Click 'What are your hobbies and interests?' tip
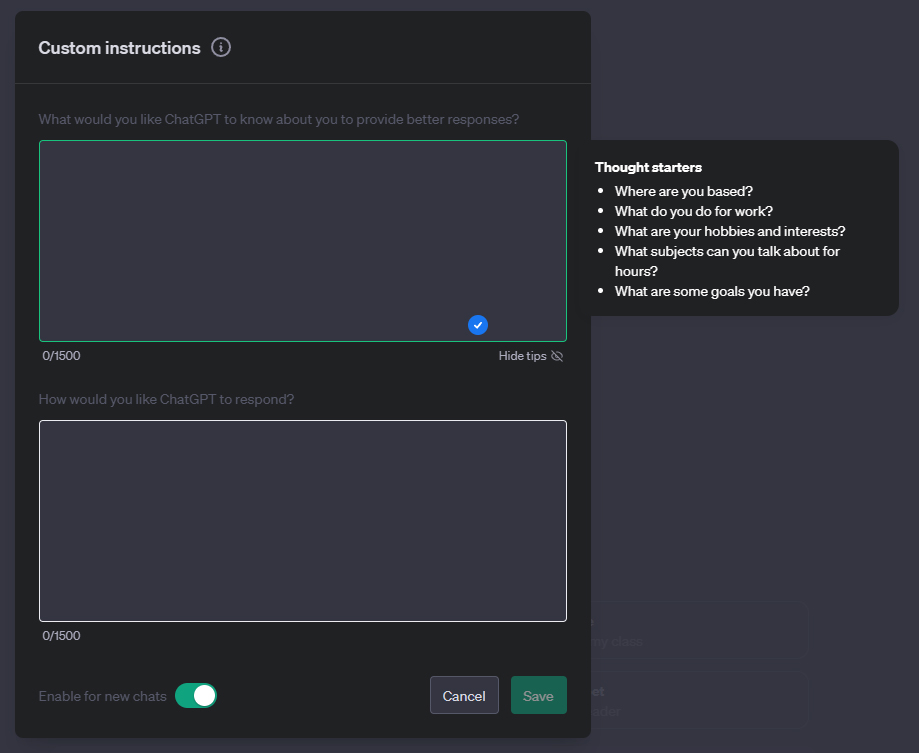Image resolution: width=919 pixels, height=753 pixels. tap(730, 231)
